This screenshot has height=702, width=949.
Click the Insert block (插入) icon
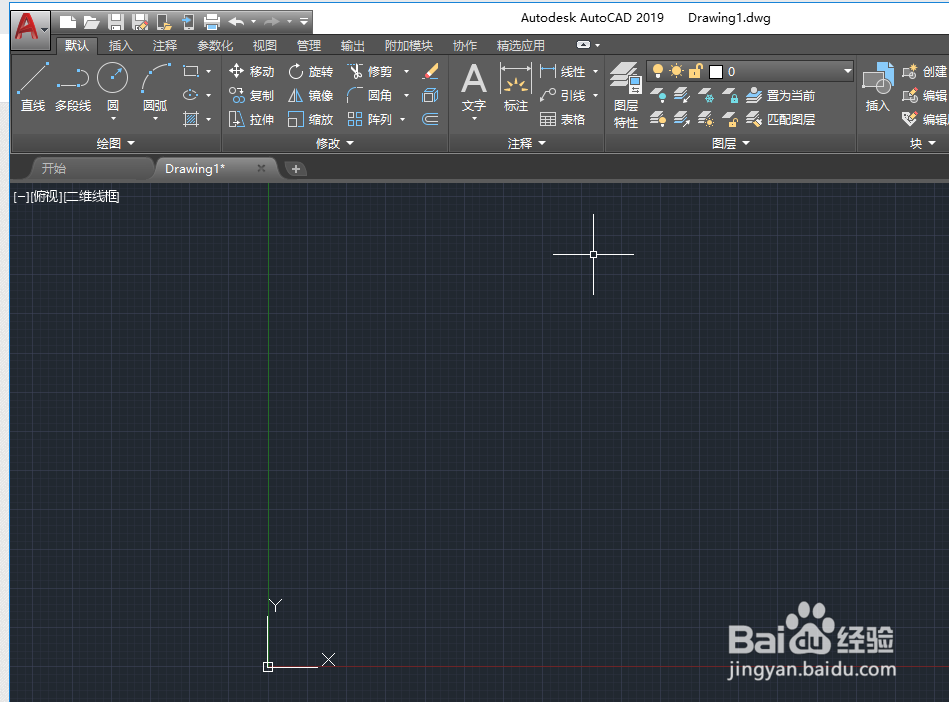(878, 88)
